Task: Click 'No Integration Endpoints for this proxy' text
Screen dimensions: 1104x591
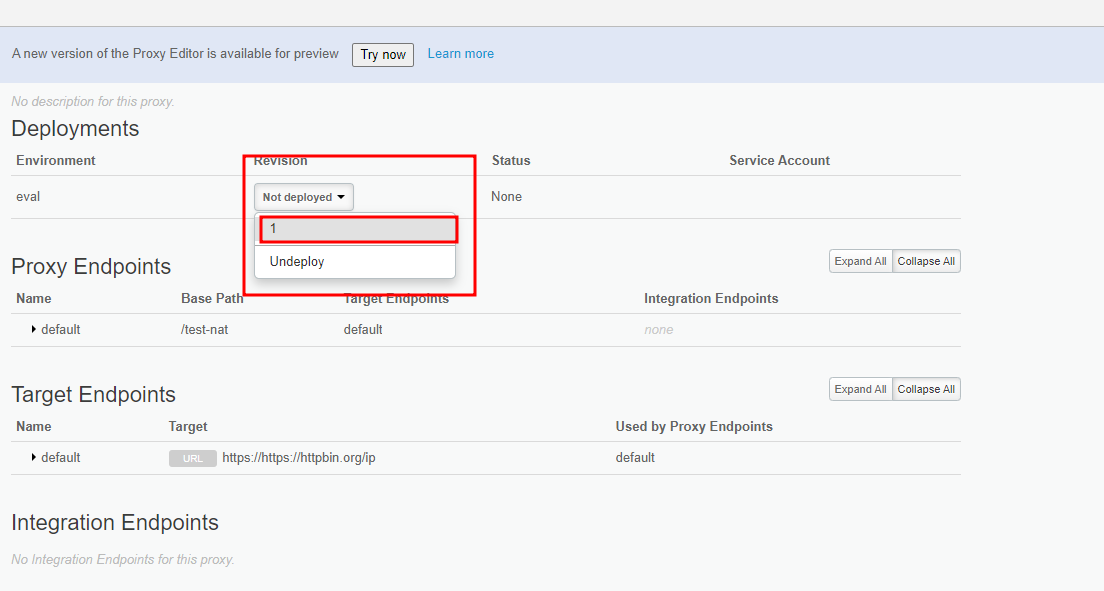Action: tap(123, 559)
